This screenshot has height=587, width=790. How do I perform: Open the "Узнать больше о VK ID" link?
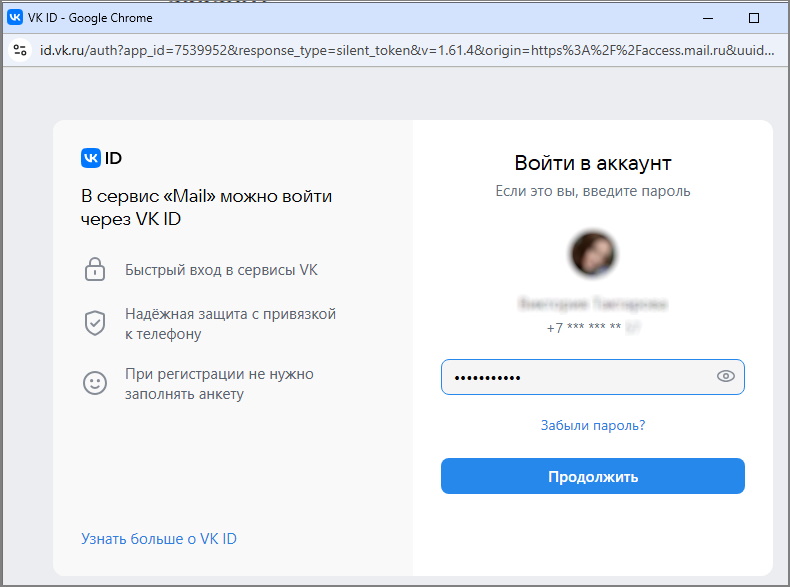coord(159,539)
